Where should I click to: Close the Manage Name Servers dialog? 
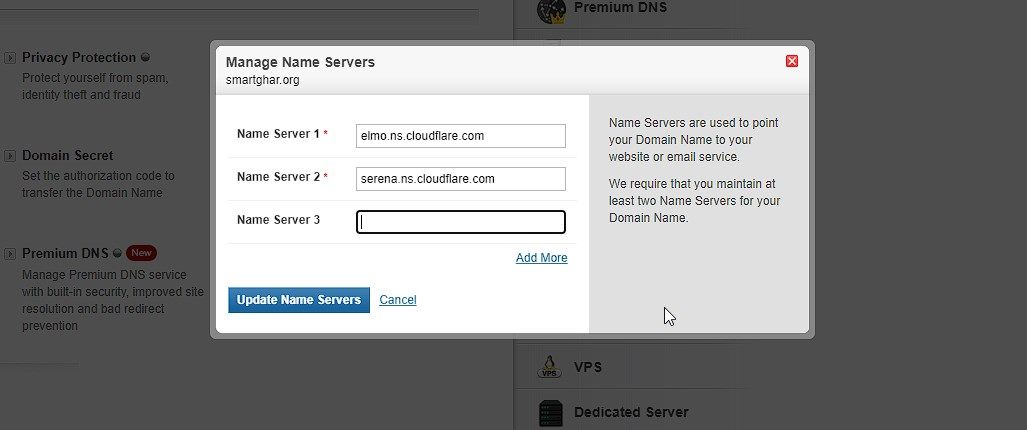791,61
